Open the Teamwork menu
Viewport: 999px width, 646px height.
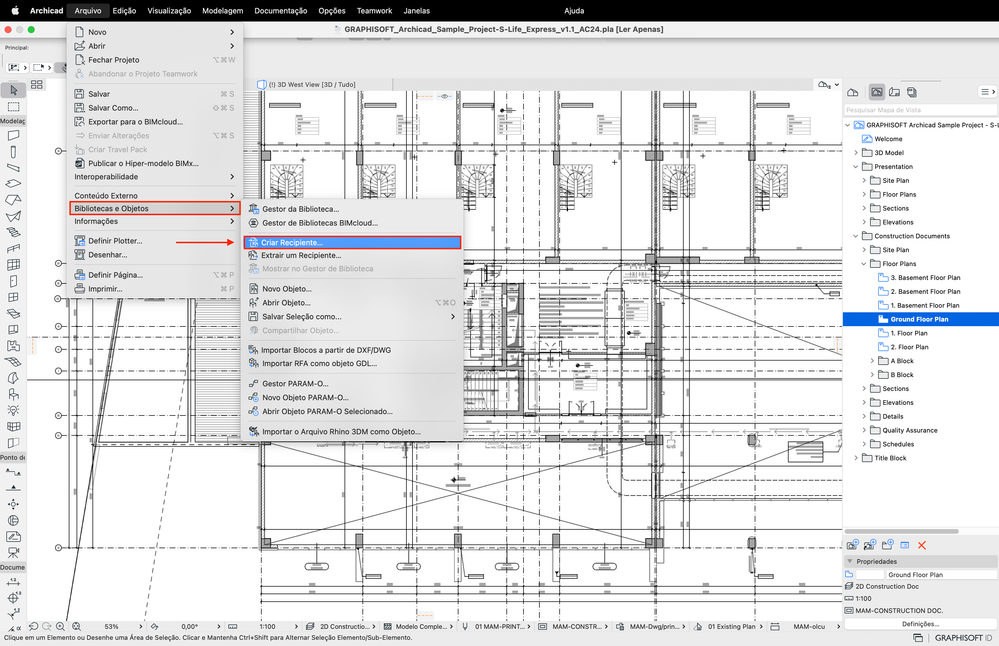[374, 11]
